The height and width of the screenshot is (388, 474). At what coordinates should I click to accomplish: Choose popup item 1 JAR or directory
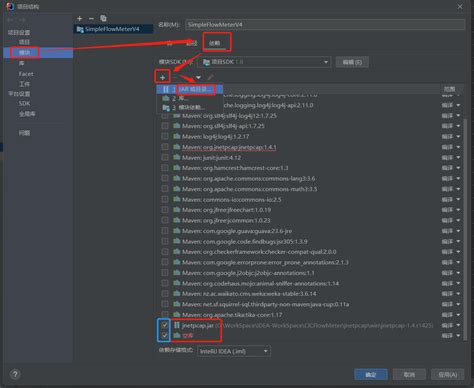click(x=190, y=89)
